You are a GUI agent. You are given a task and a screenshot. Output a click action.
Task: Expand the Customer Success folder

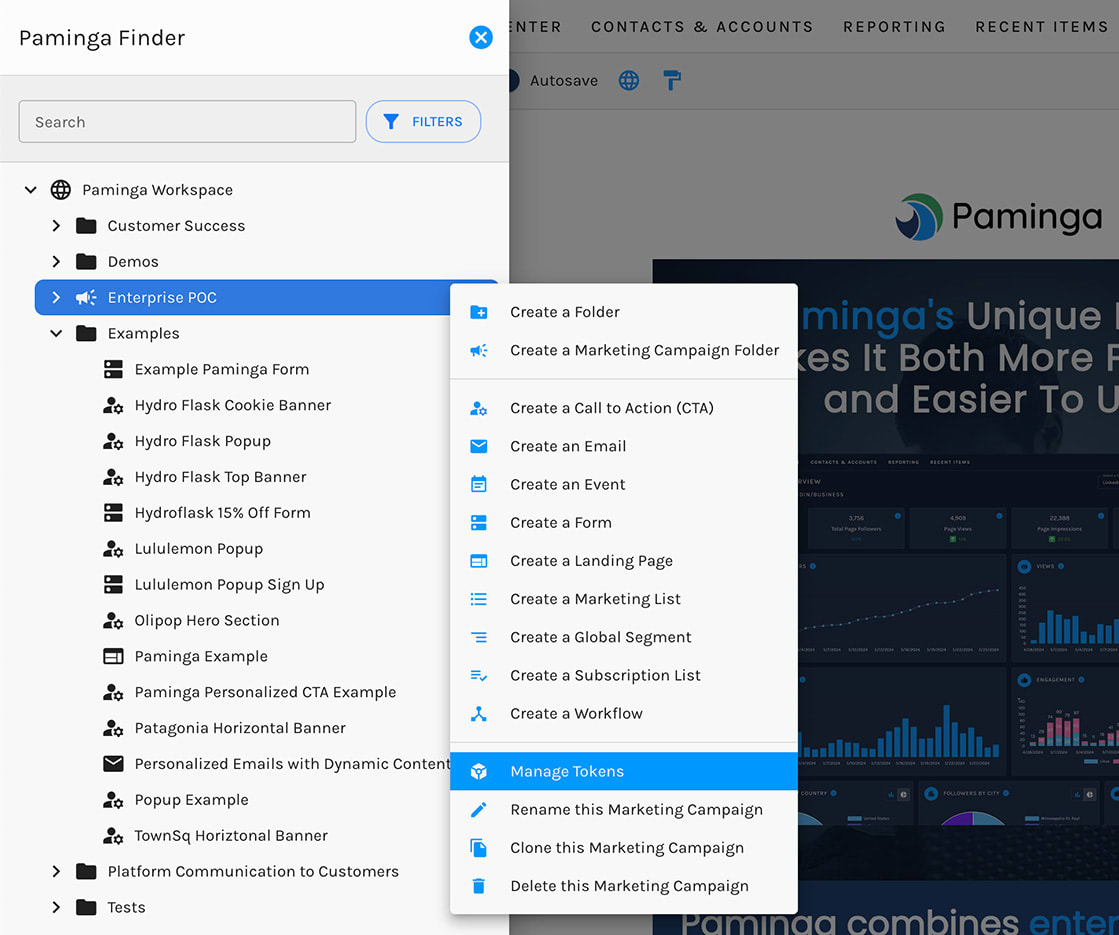coord(56,226)
